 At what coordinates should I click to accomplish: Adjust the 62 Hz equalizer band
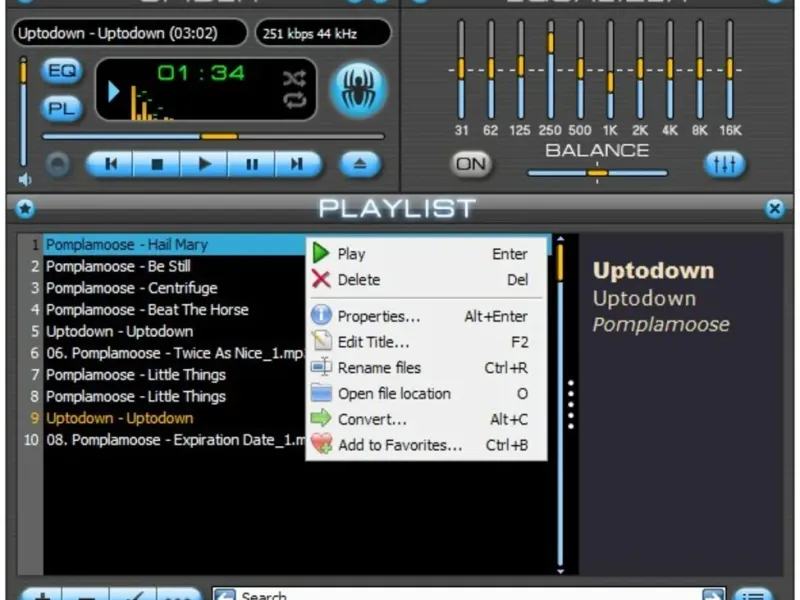tap(491, 69)
